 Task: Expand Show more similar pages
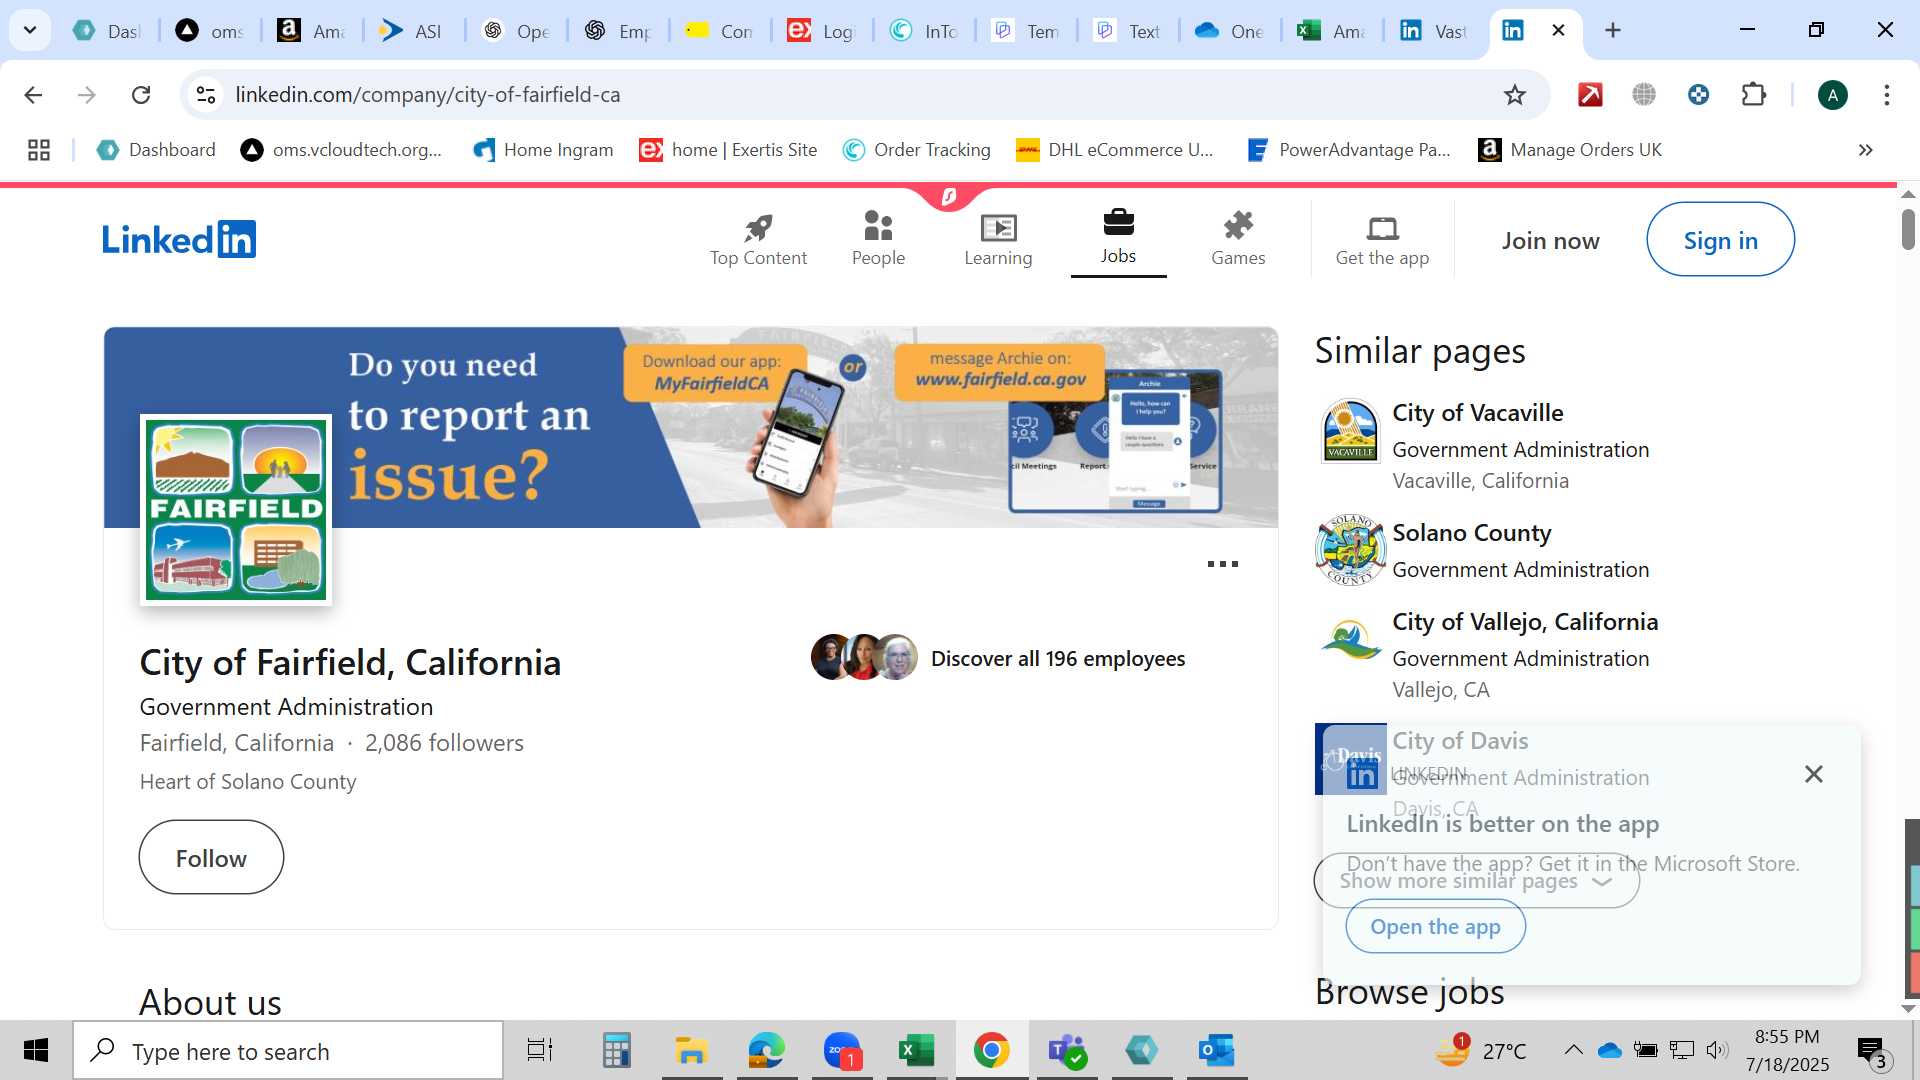[x=1476, y=881]
